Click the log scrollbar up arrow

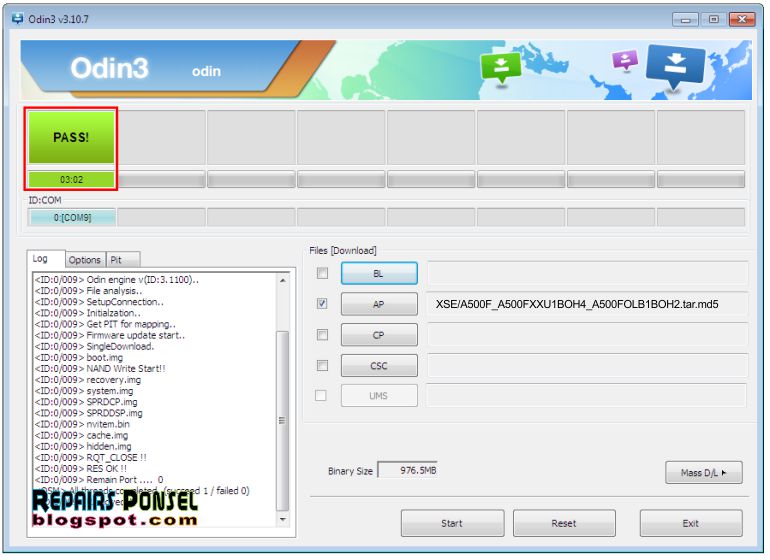282,280
